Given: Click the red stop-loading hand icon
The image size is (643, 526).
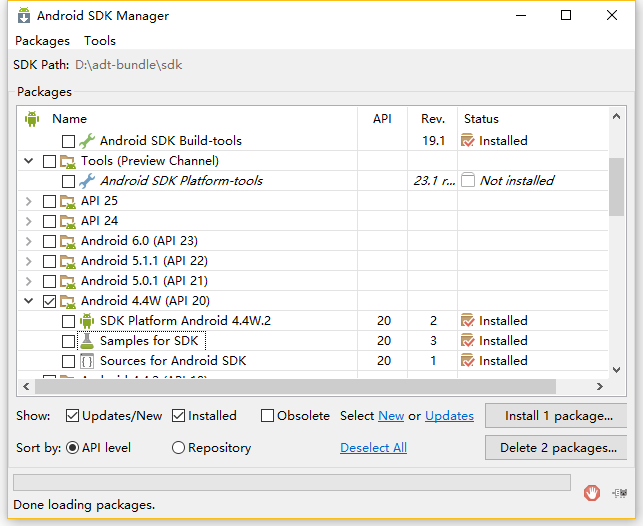Looking at the screenshot, I should (592, 492).
